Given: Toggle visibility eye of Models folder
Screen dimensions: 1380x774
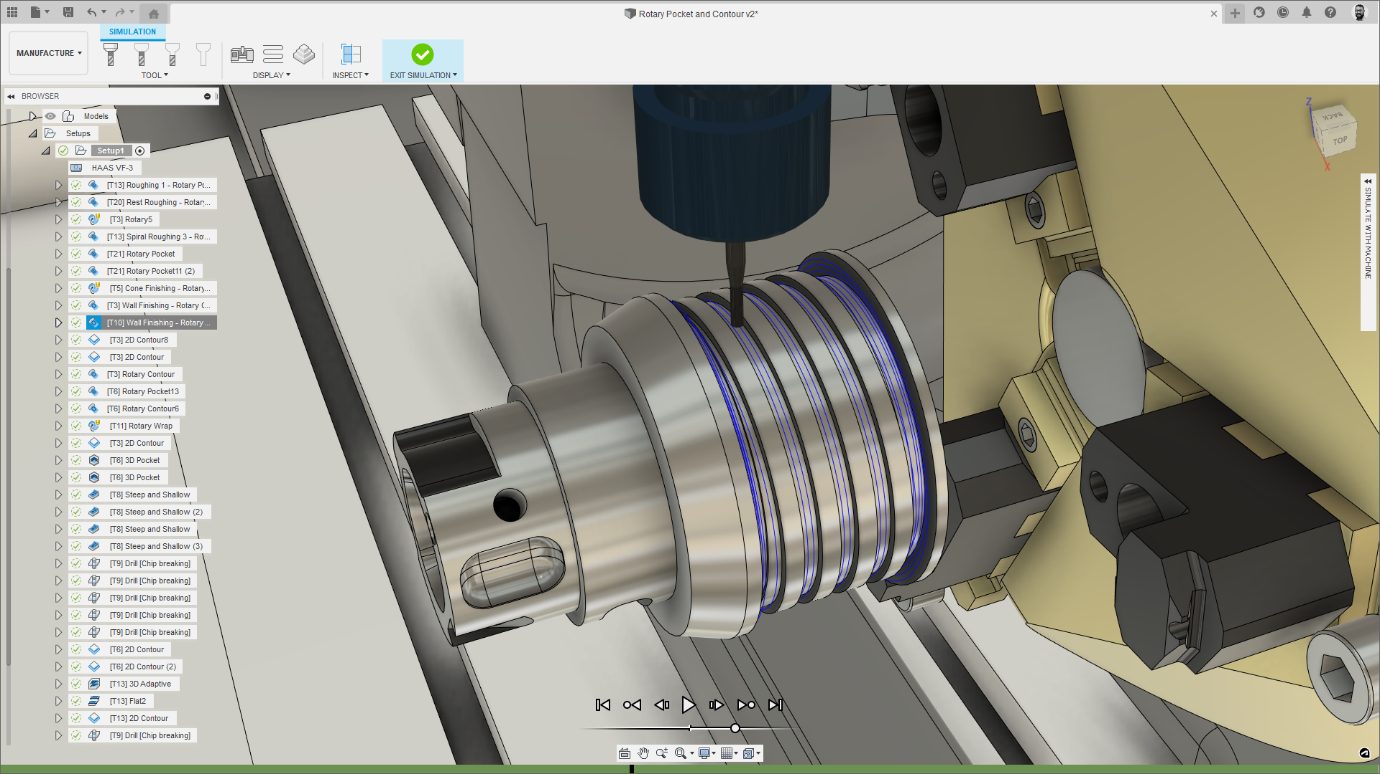Looking at the screenshot, I should [x=50, y=116].
